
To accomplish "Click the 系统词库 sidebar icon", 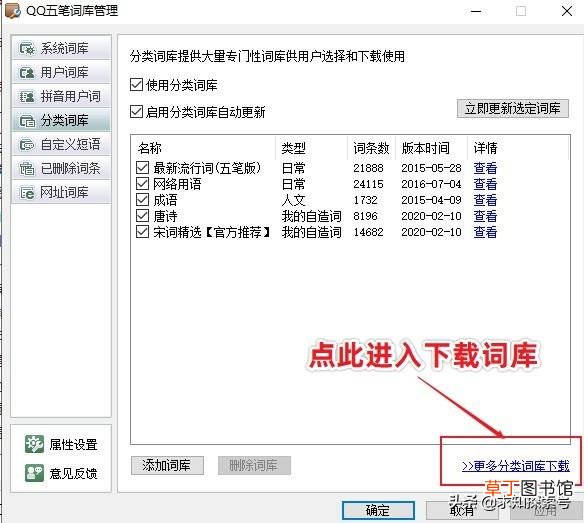I will (27, 48).
